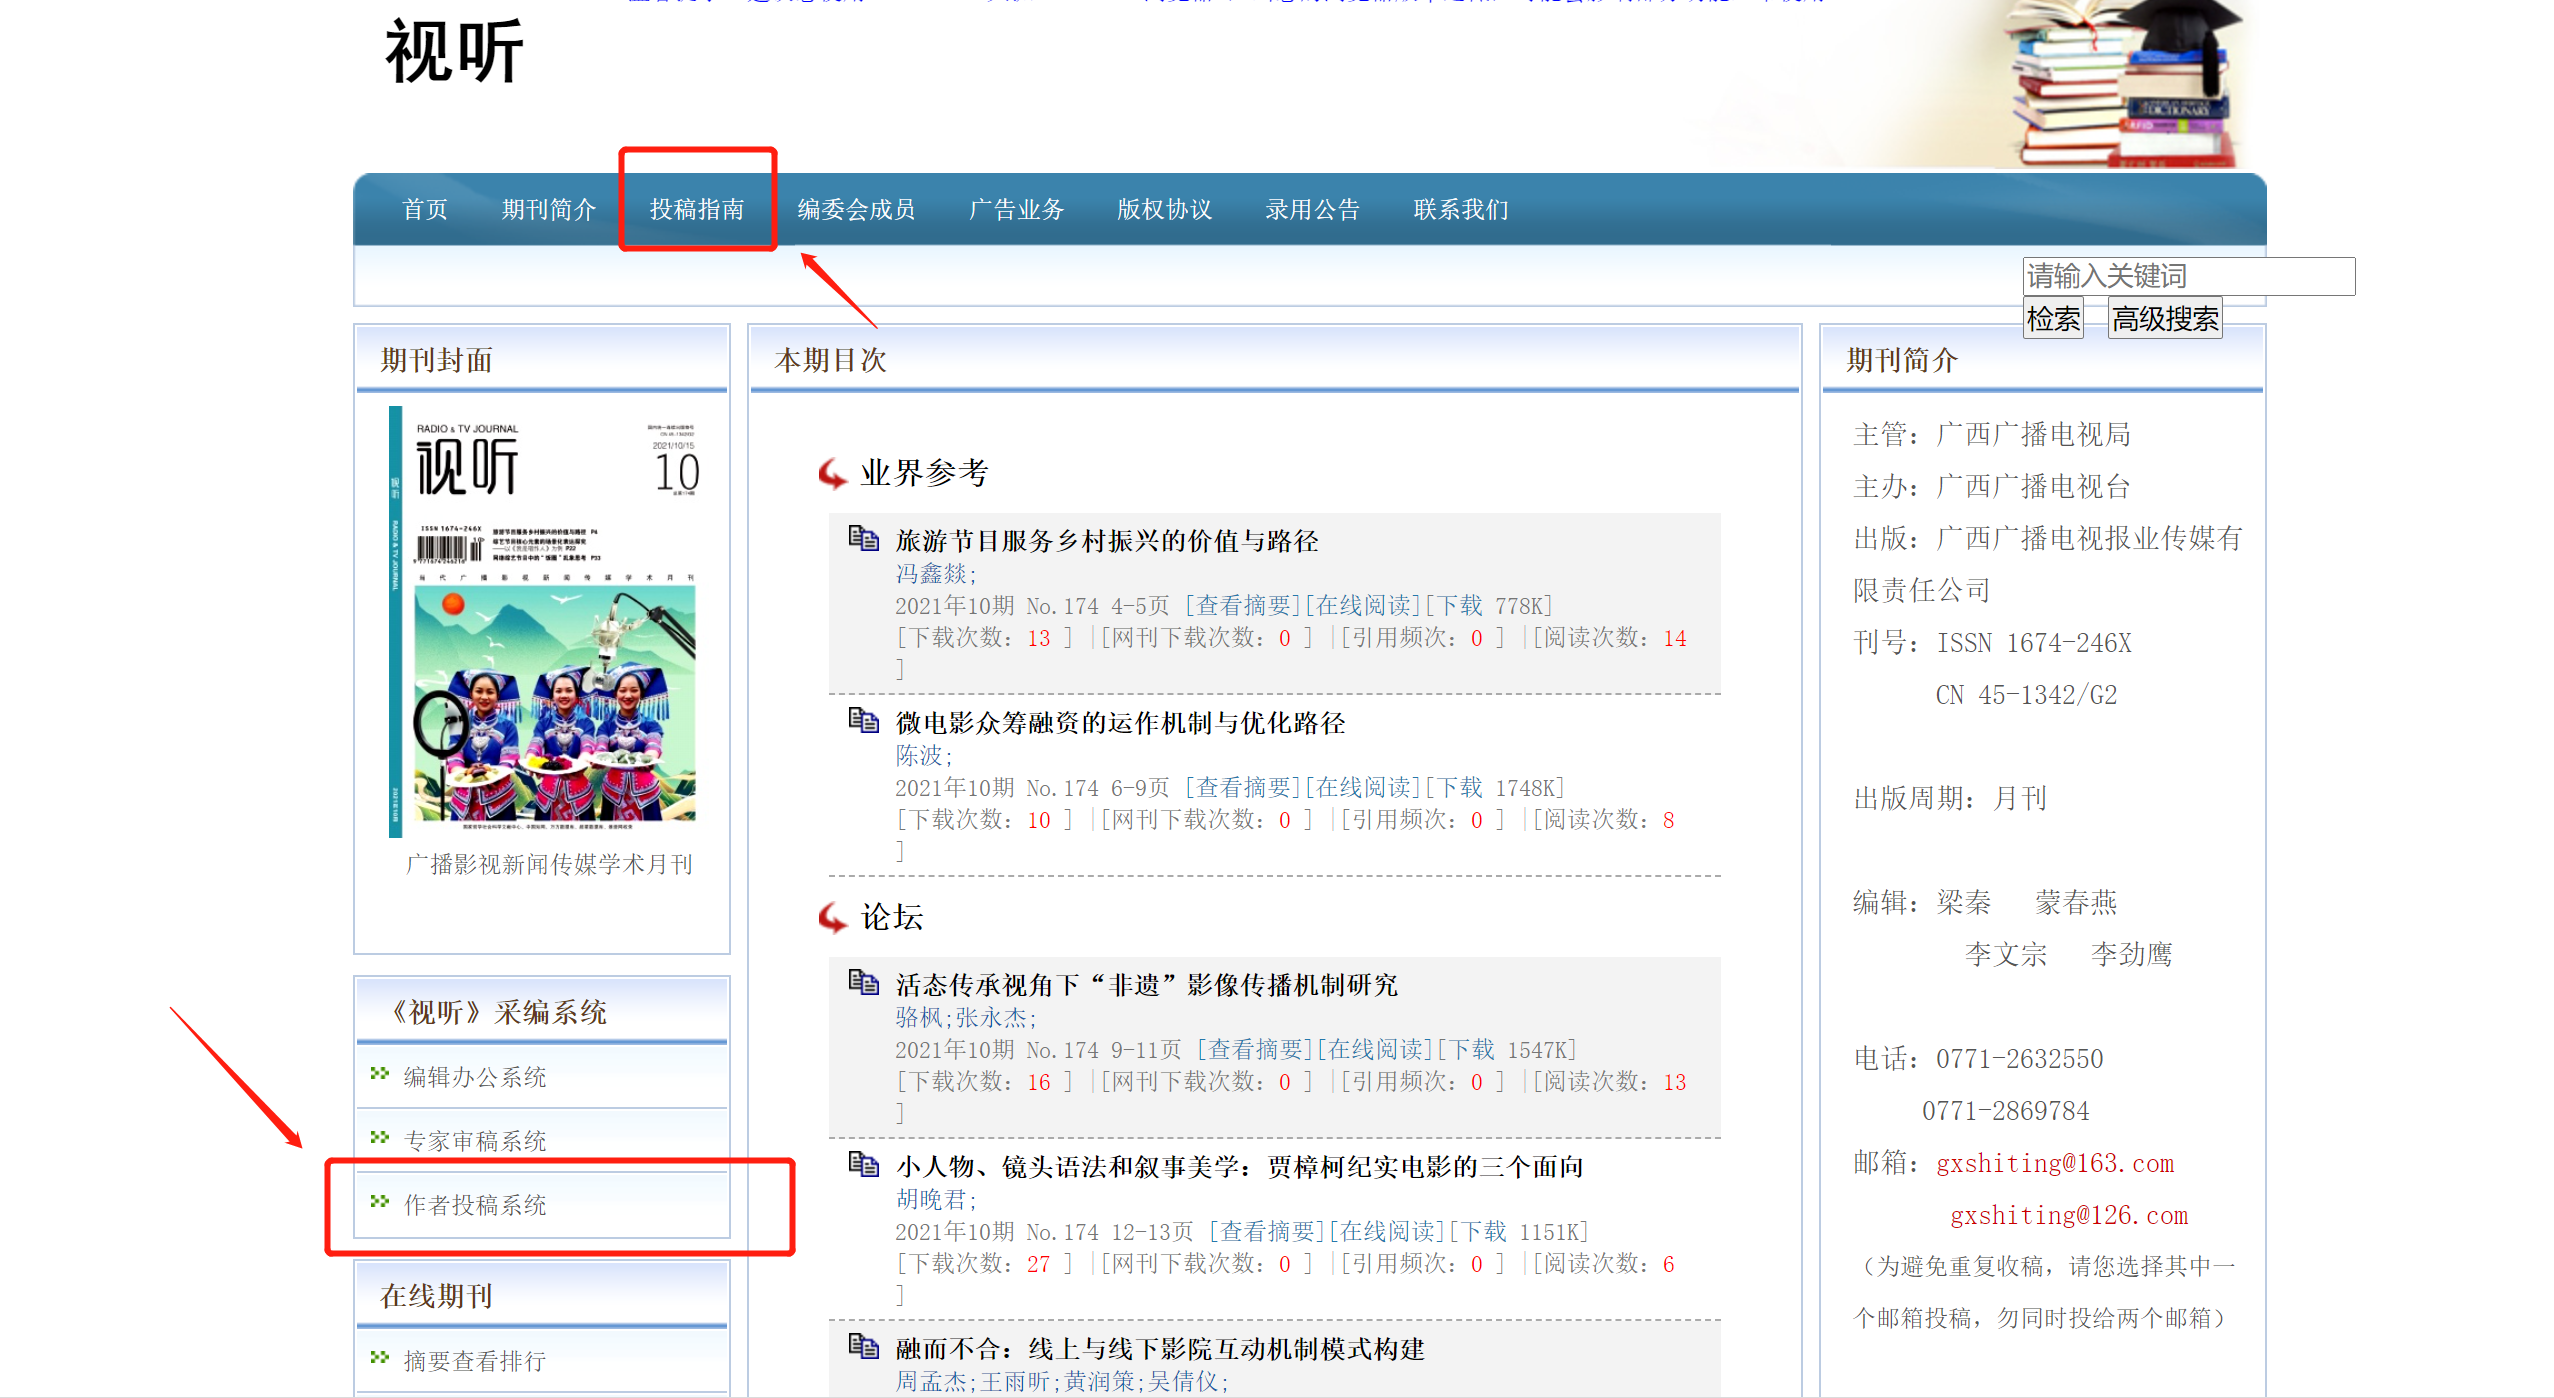Open article 活态传承视角下"非遗"影像传播机制研究
Image resolution: width=2554 pixels, height=1398 pixels.
1147,985
